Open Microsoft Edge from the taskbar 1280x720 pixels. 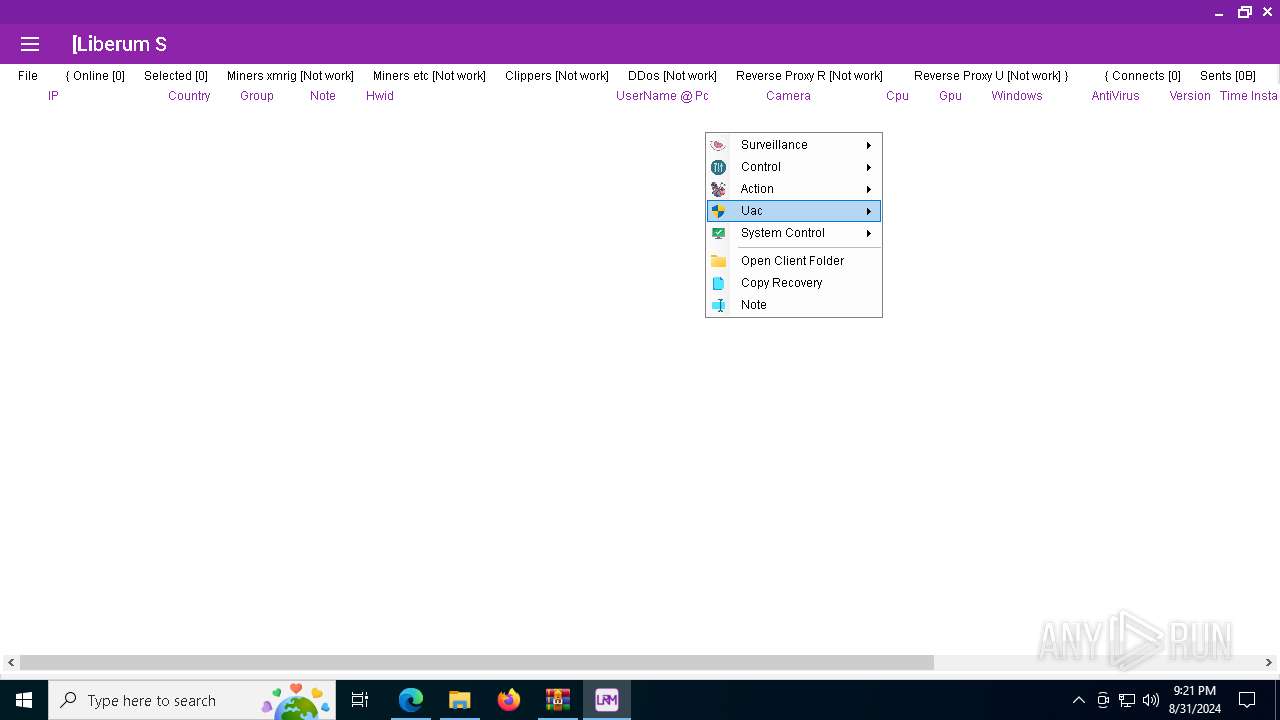tap(411, 700)
